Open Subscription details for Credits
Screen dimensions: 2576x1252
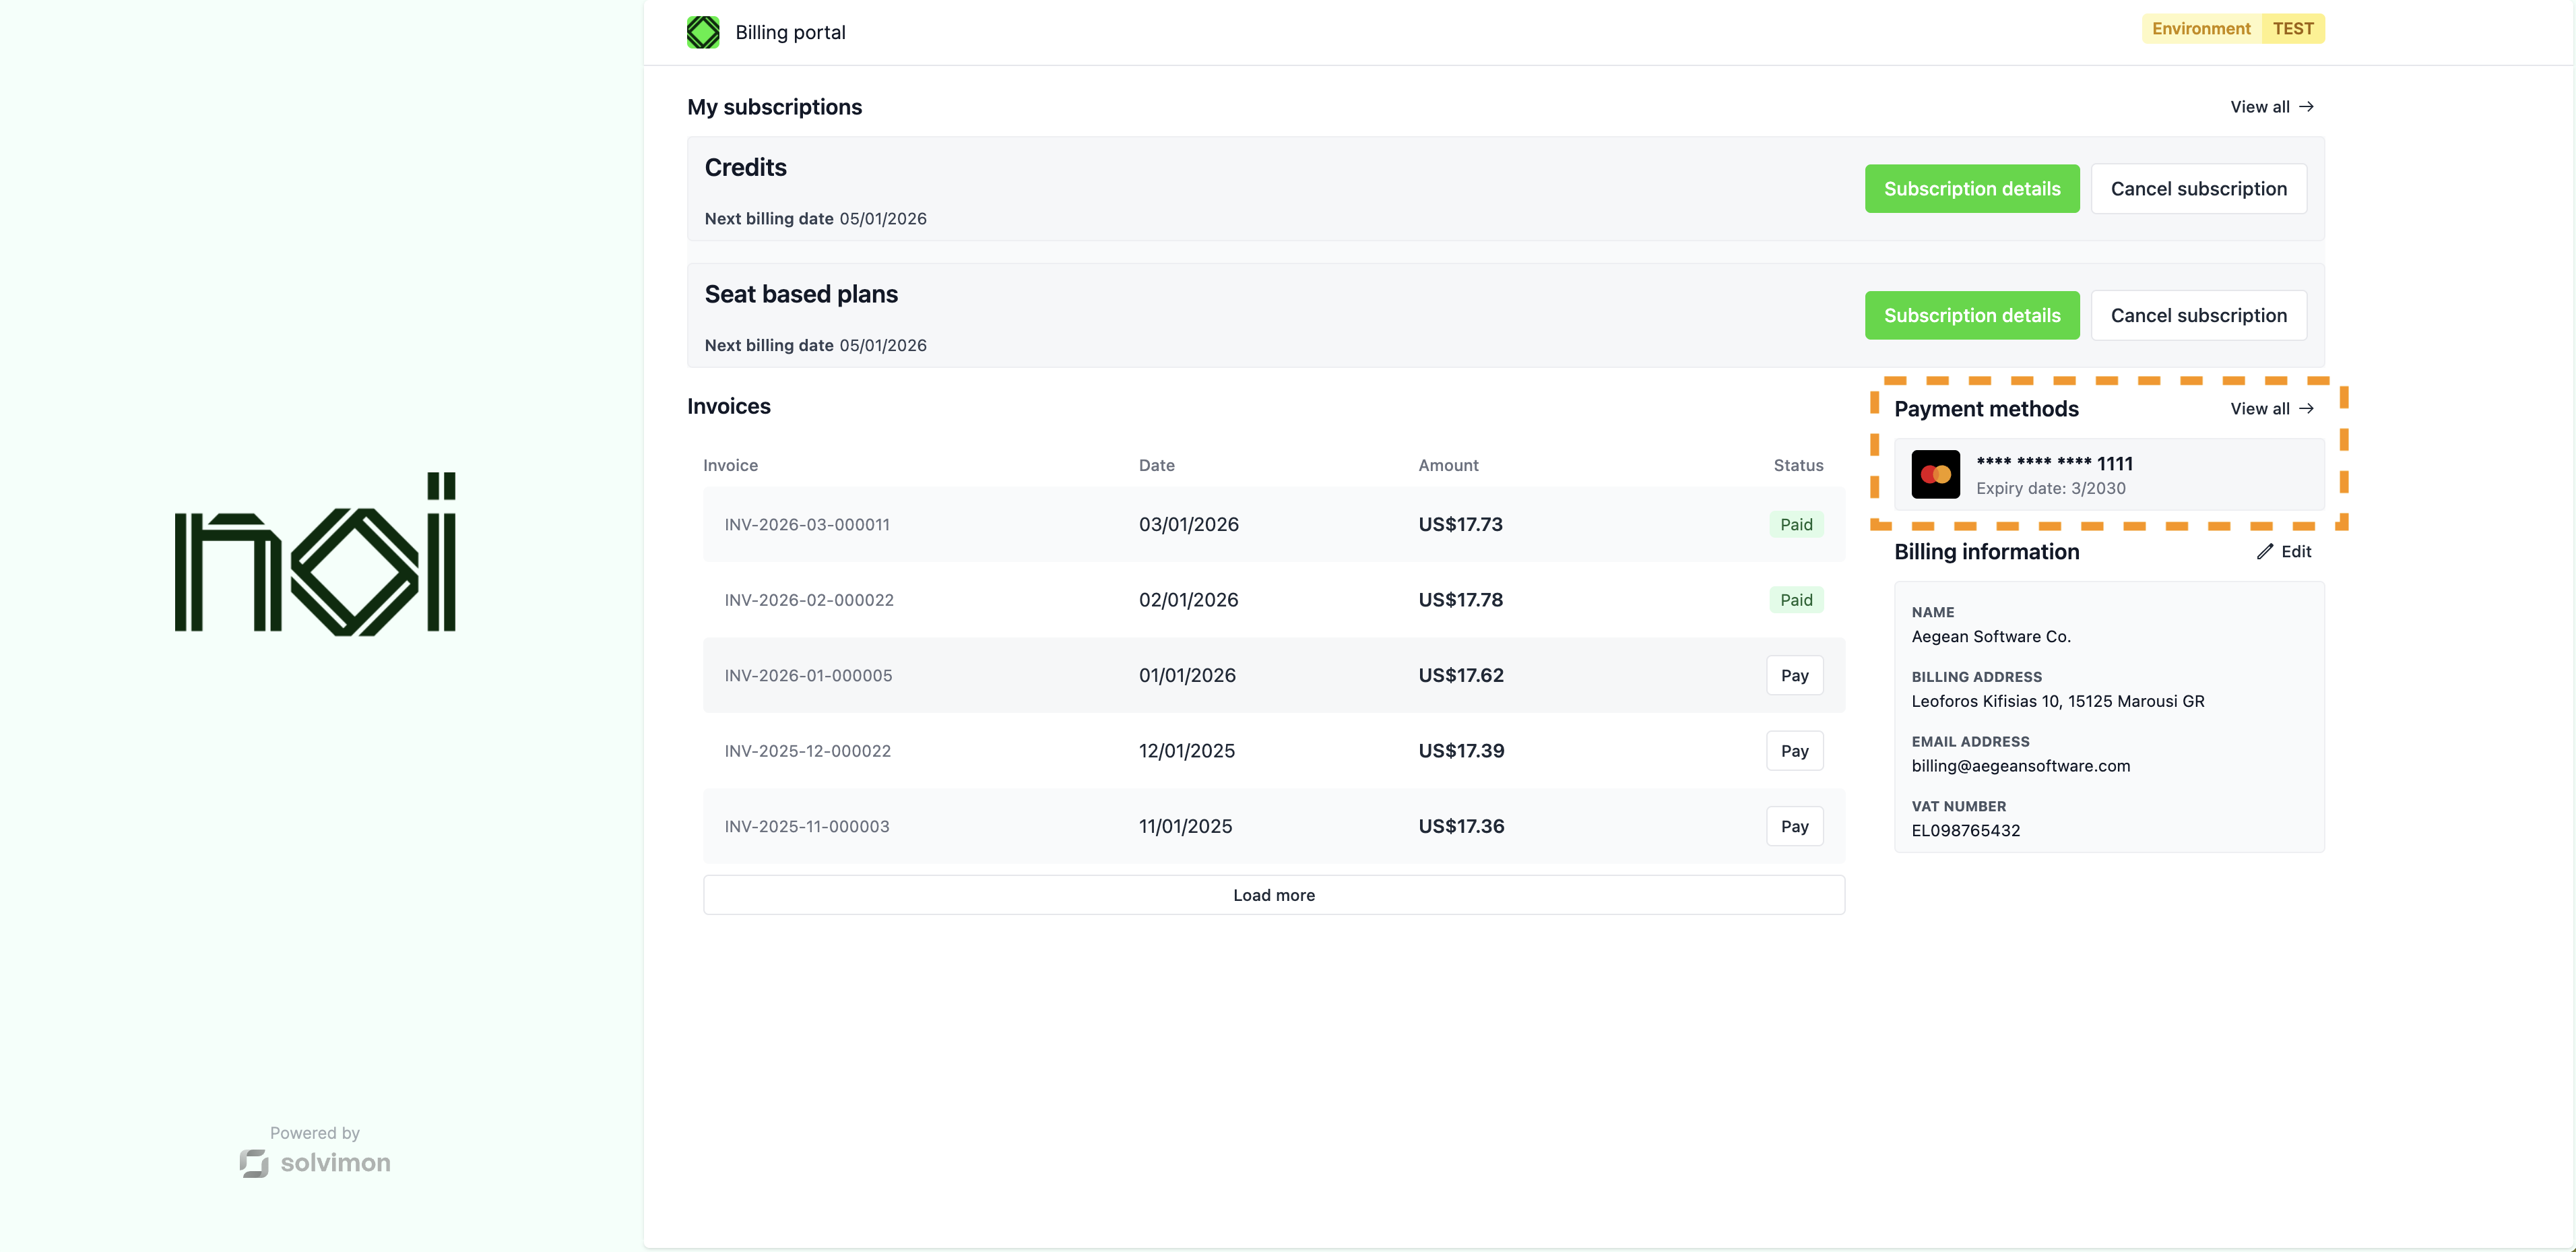click(x=1971, y=189)
